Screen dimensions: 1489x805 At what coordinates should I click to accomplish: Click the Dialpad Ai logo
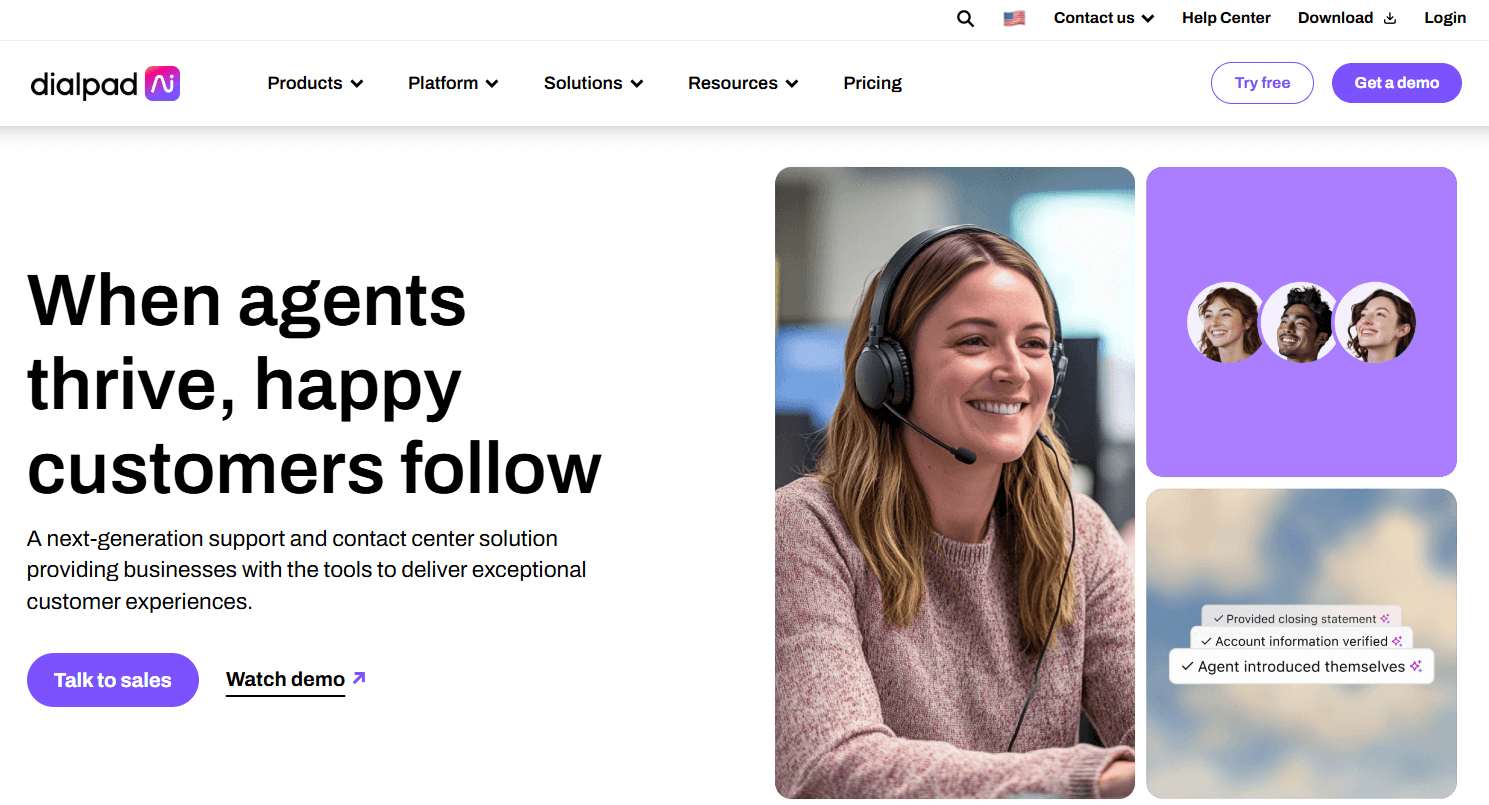[105, 83]
